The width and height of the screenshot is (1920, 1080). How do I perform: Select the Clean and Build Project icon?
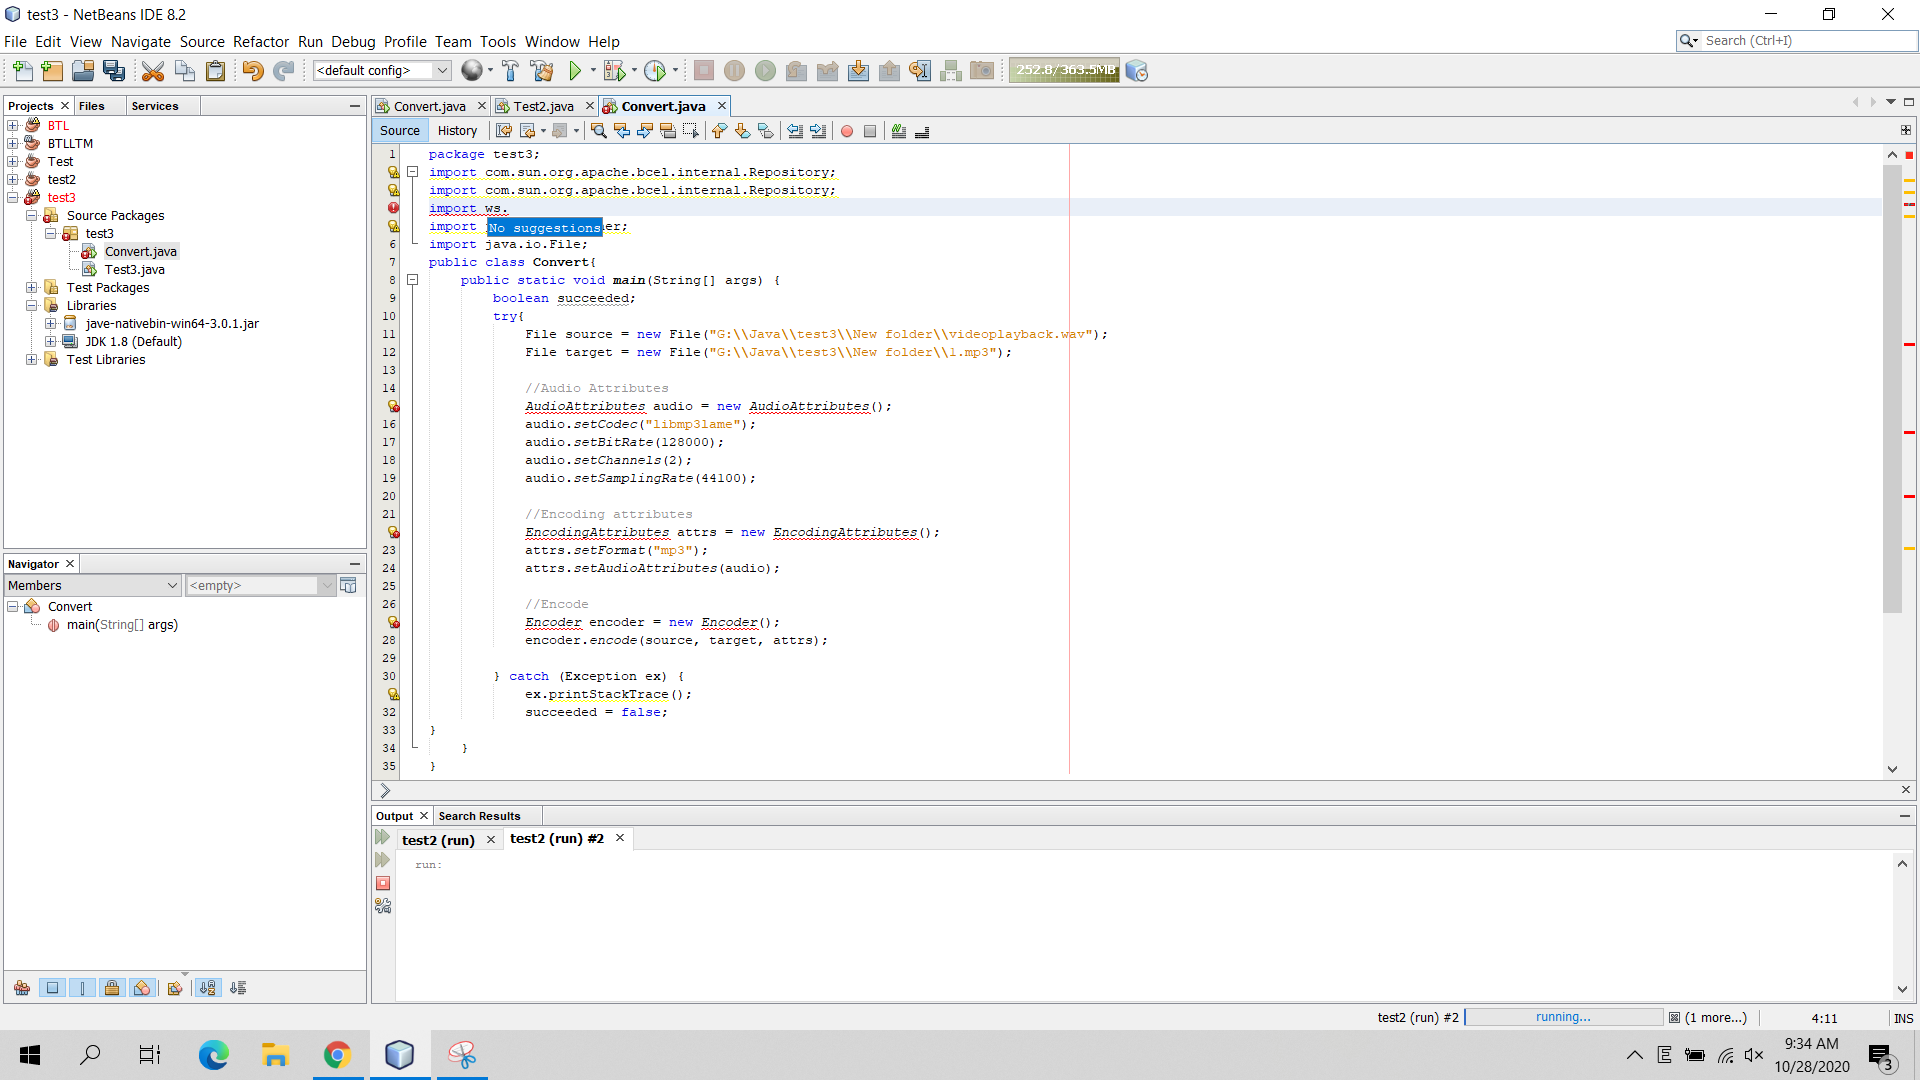[542, 70]
